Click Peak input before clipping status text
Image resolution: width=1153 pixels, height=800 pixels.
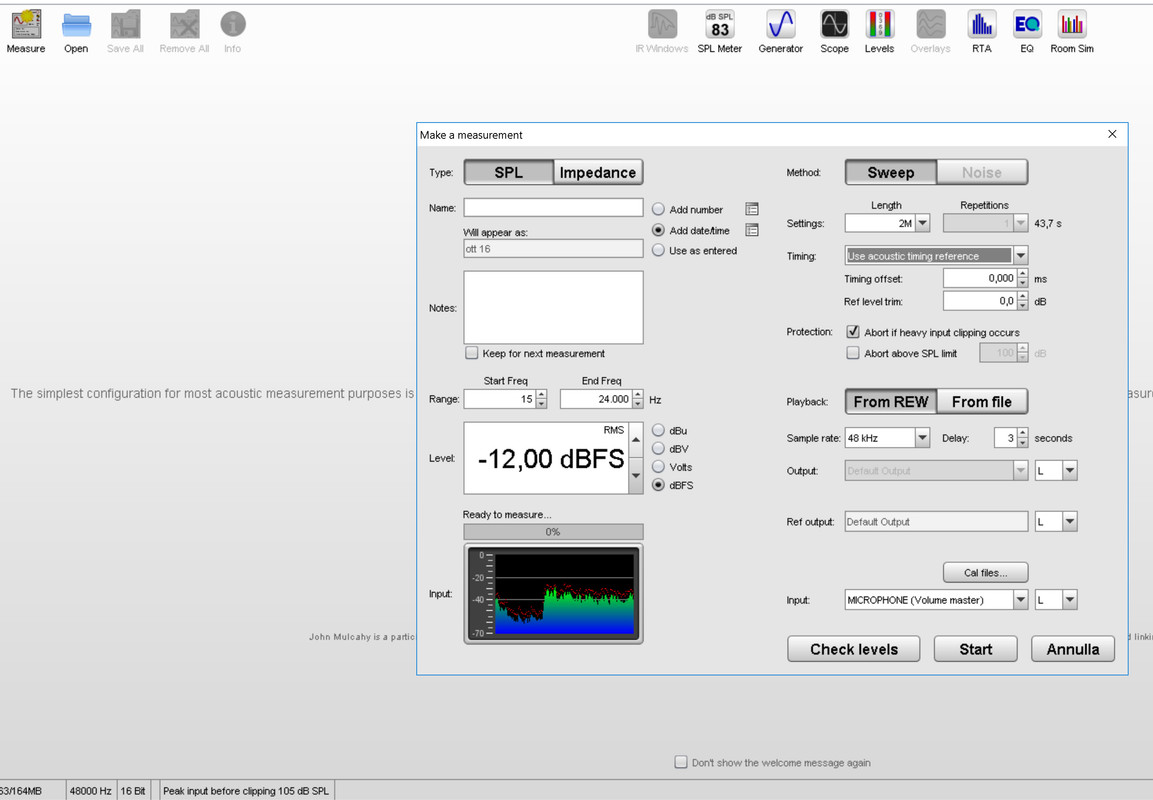(x=246, y=790)
